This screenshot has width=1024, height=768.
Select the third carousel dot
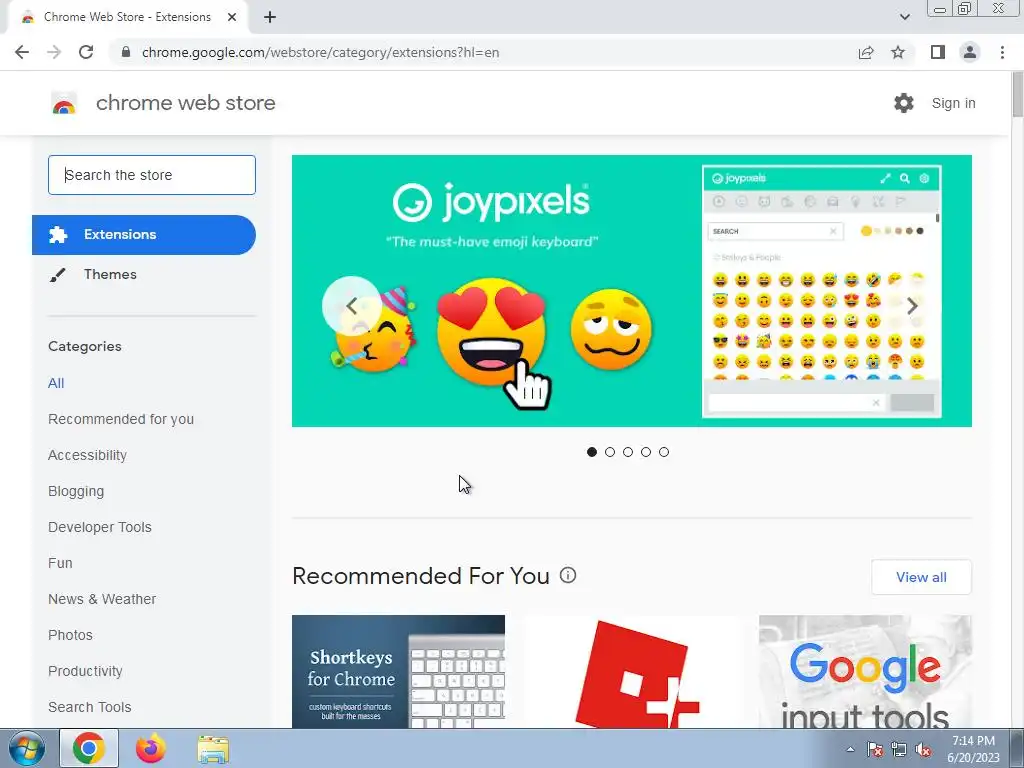628,452
